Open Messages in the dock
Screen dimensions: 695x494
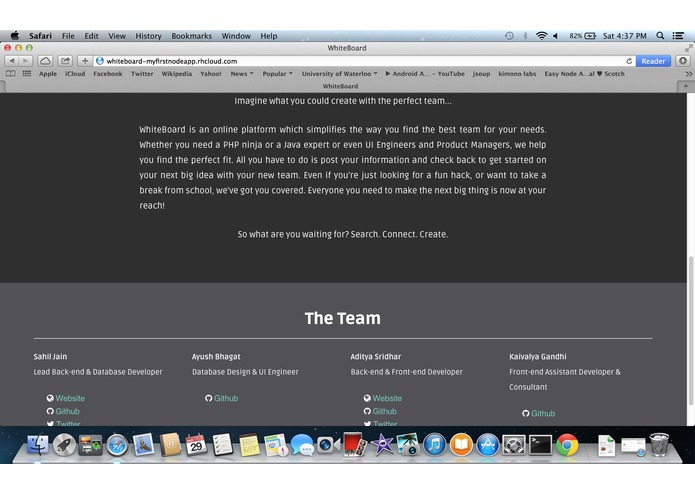[302, 444]
